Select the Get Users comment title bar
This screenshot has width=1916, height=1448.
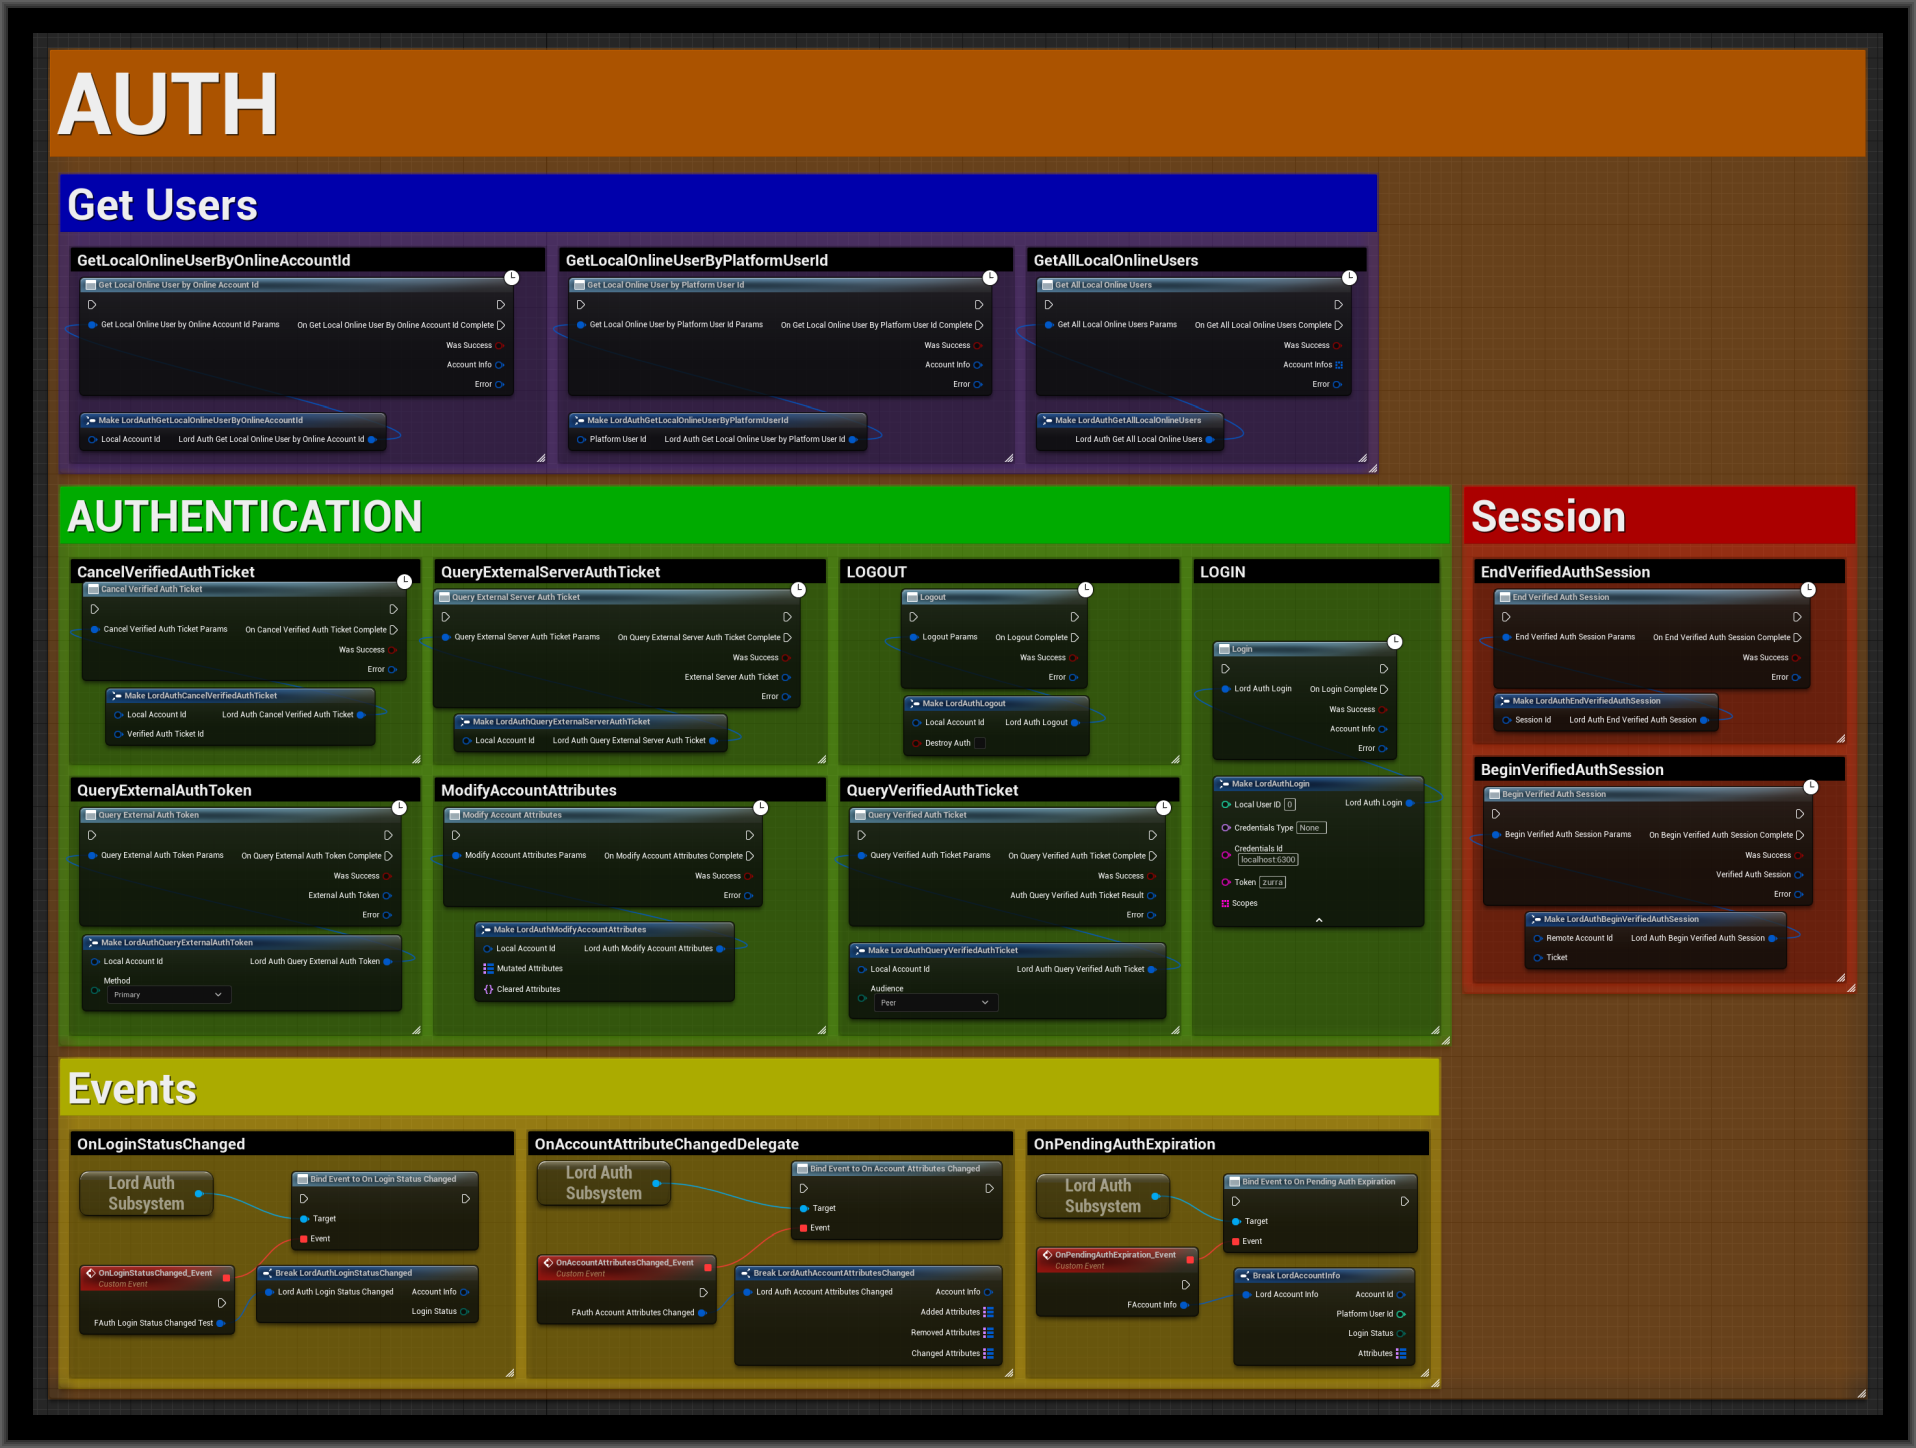pos(718,204)
